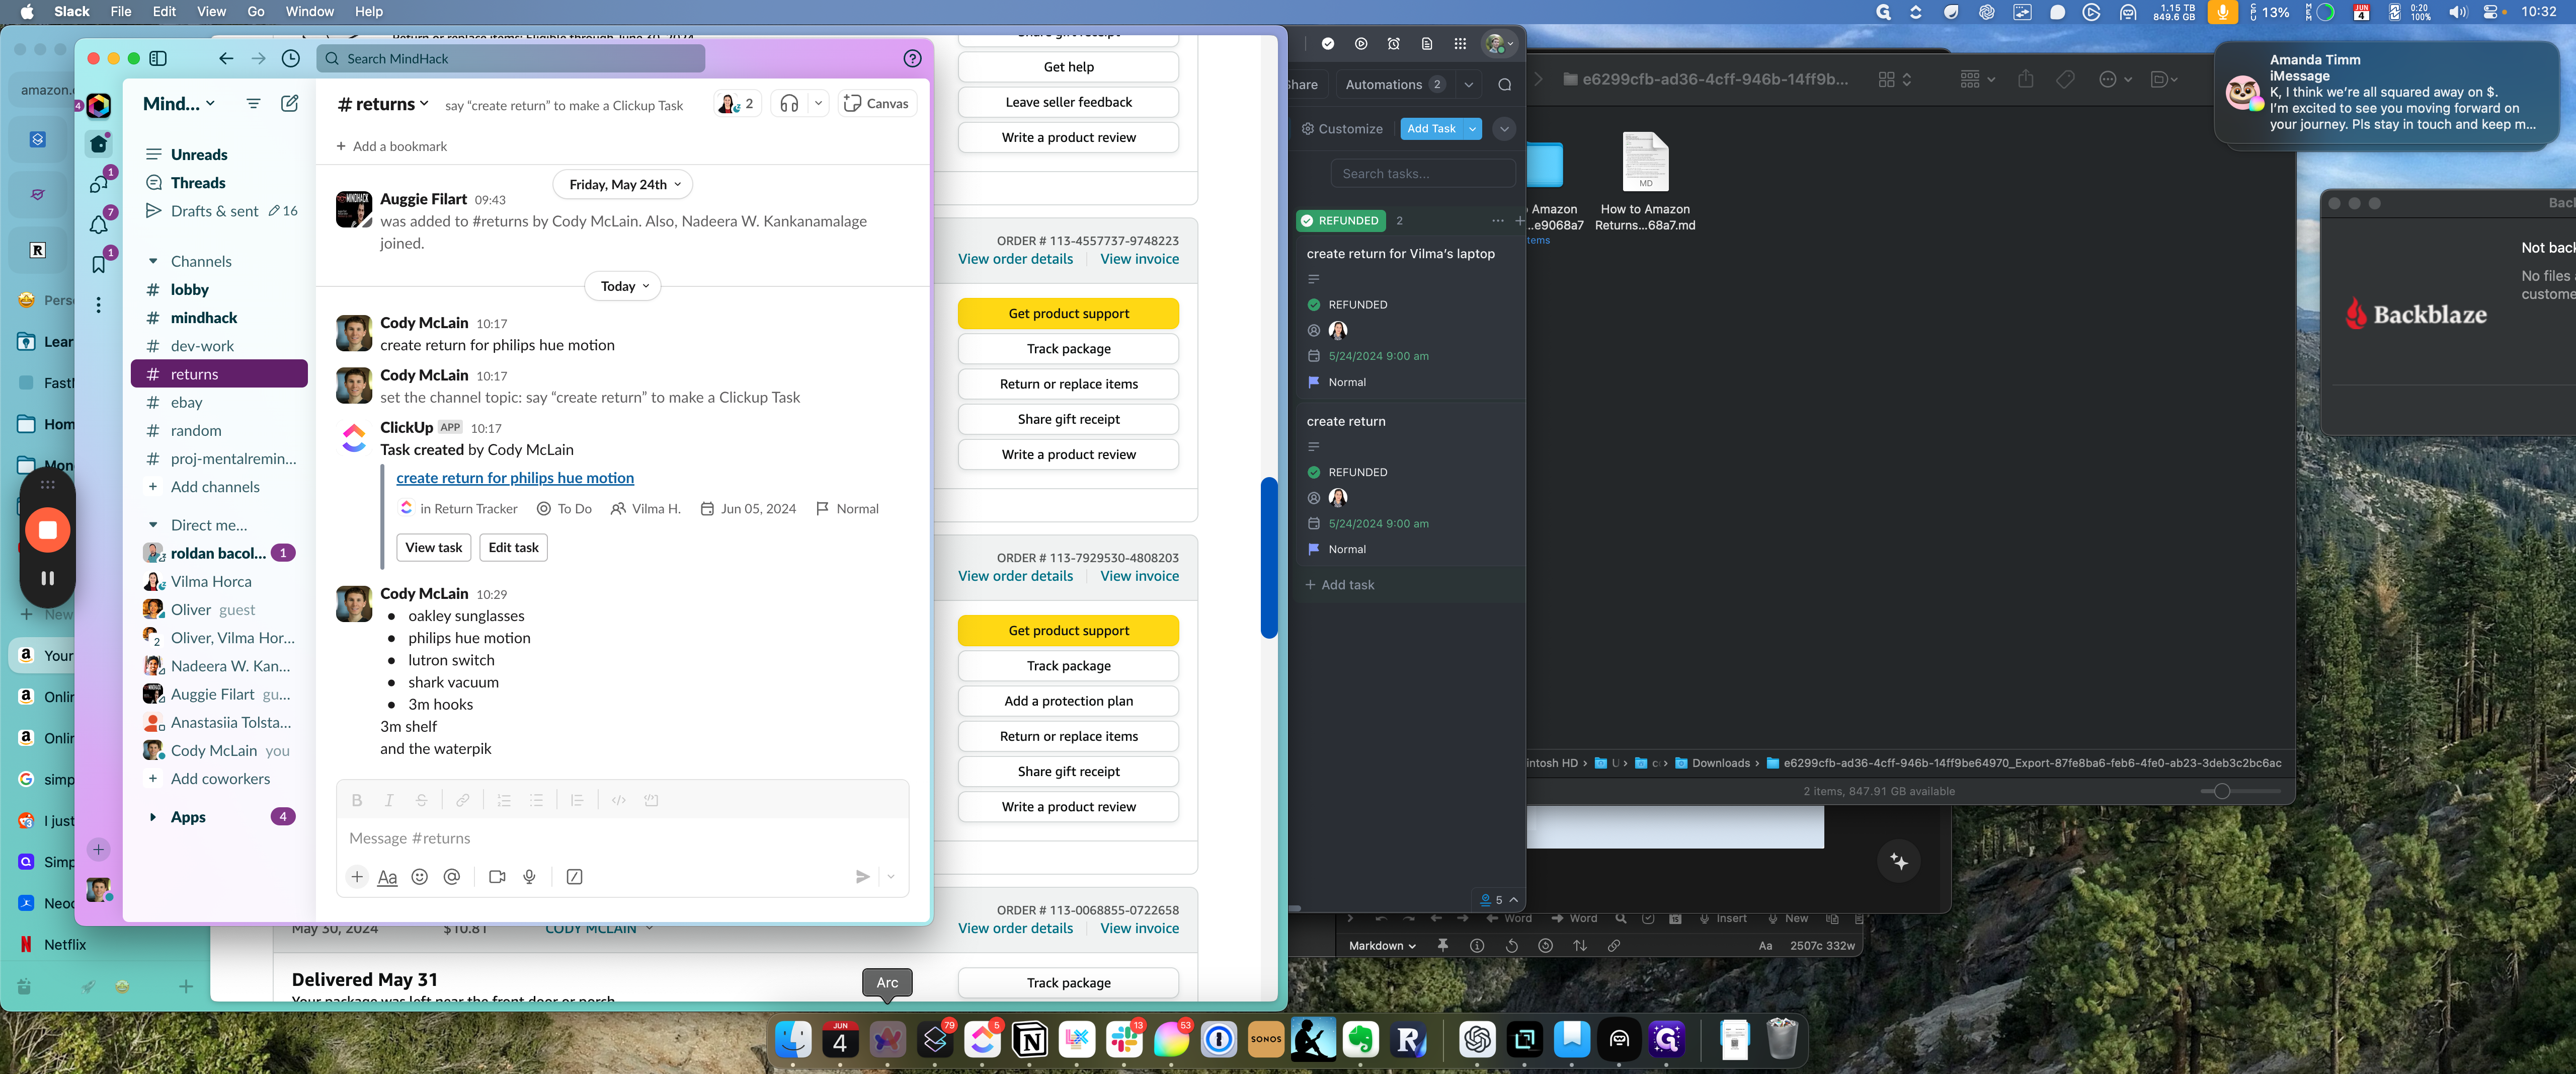Viewport: 2576px width, 1074px height.
Task: Open the dev-work channel
Action: click(x=219, y=346)
